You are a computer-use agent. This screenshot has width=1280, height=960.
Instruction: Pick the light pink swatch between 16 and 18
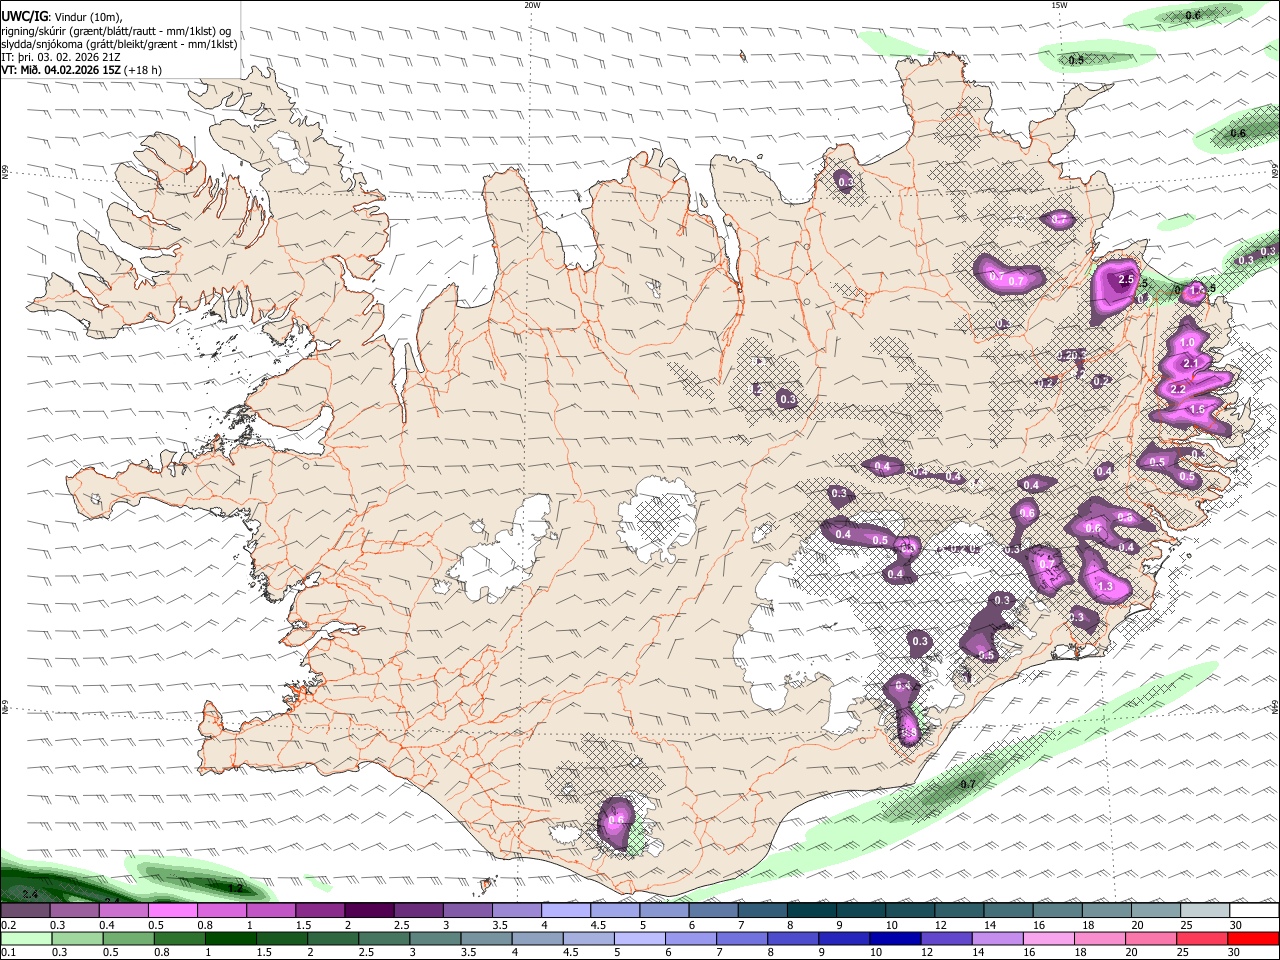tap(1049, 938)
